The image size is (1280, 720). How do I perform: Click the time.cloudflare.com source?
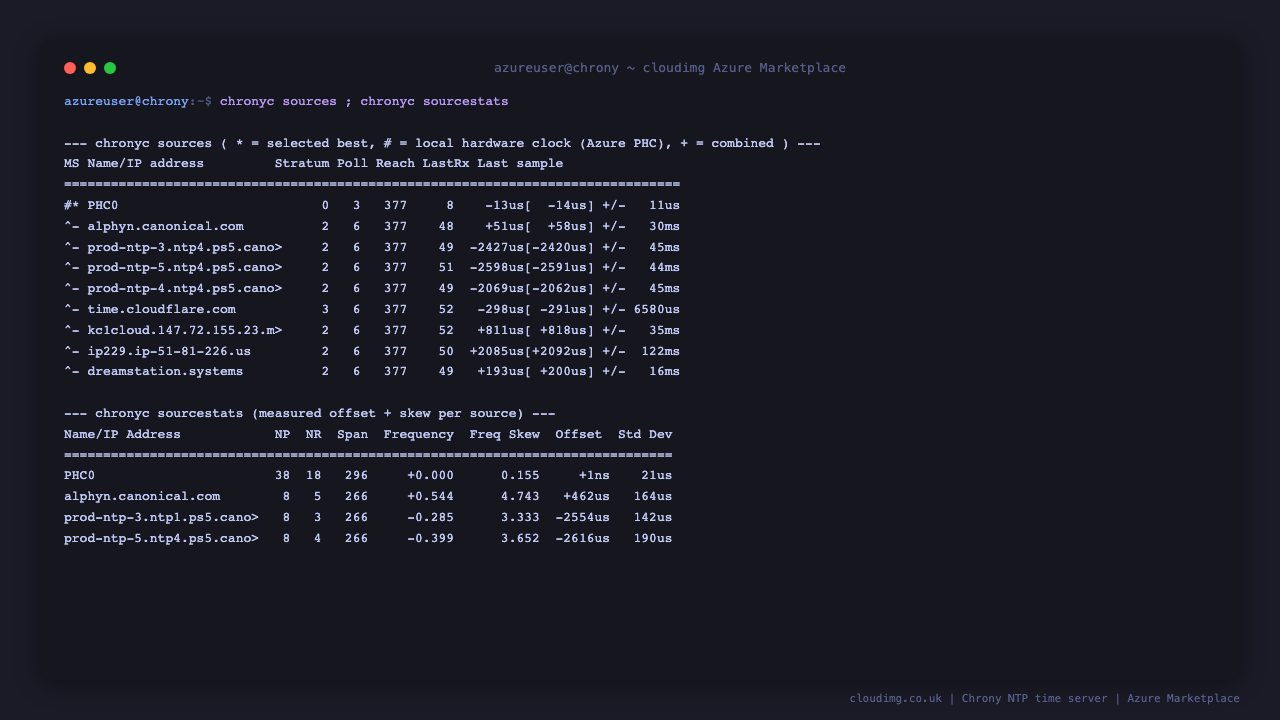[x=161, y=309]
